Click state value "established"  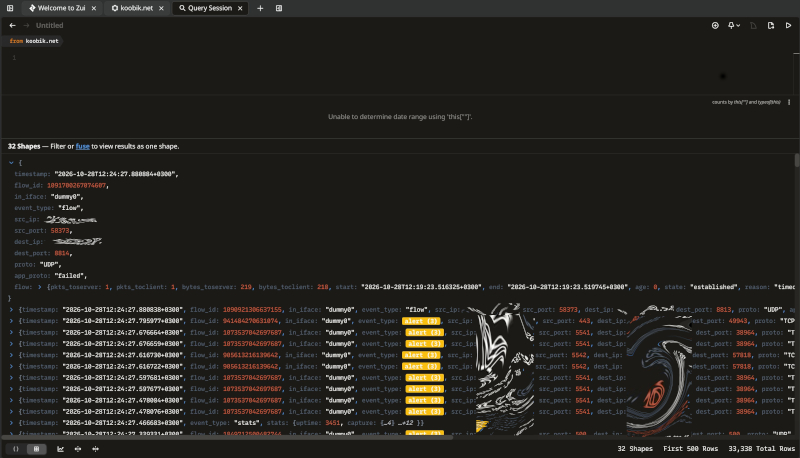tap(713, 287)
